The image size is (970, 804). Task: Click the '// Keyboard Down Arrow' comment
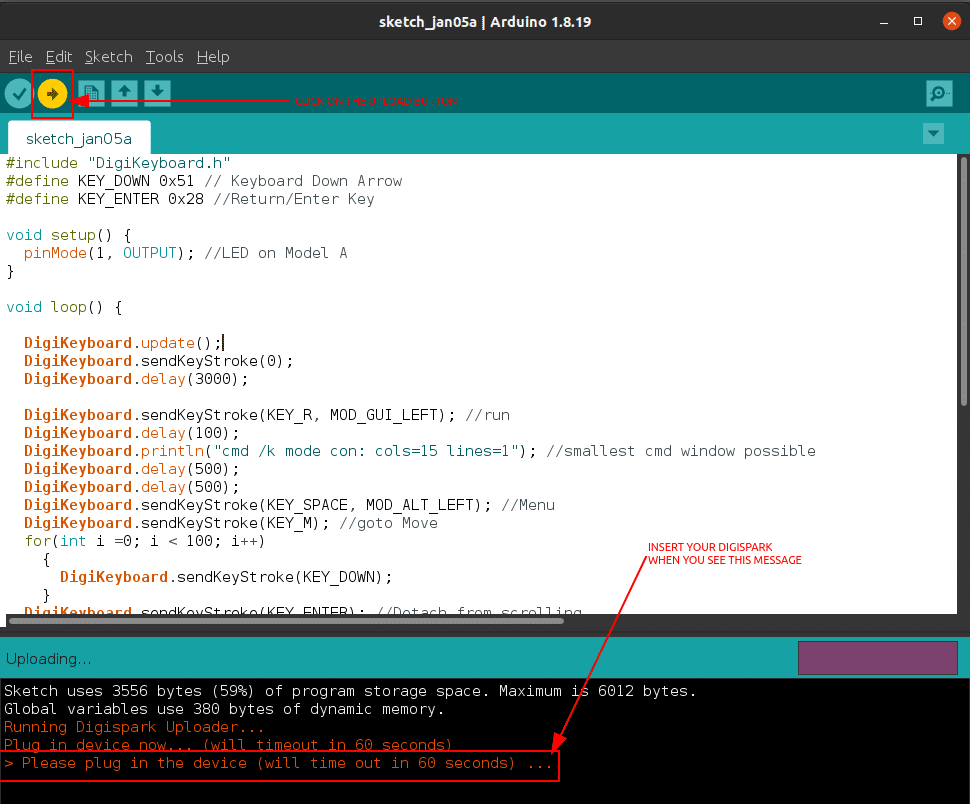point(303,181)
